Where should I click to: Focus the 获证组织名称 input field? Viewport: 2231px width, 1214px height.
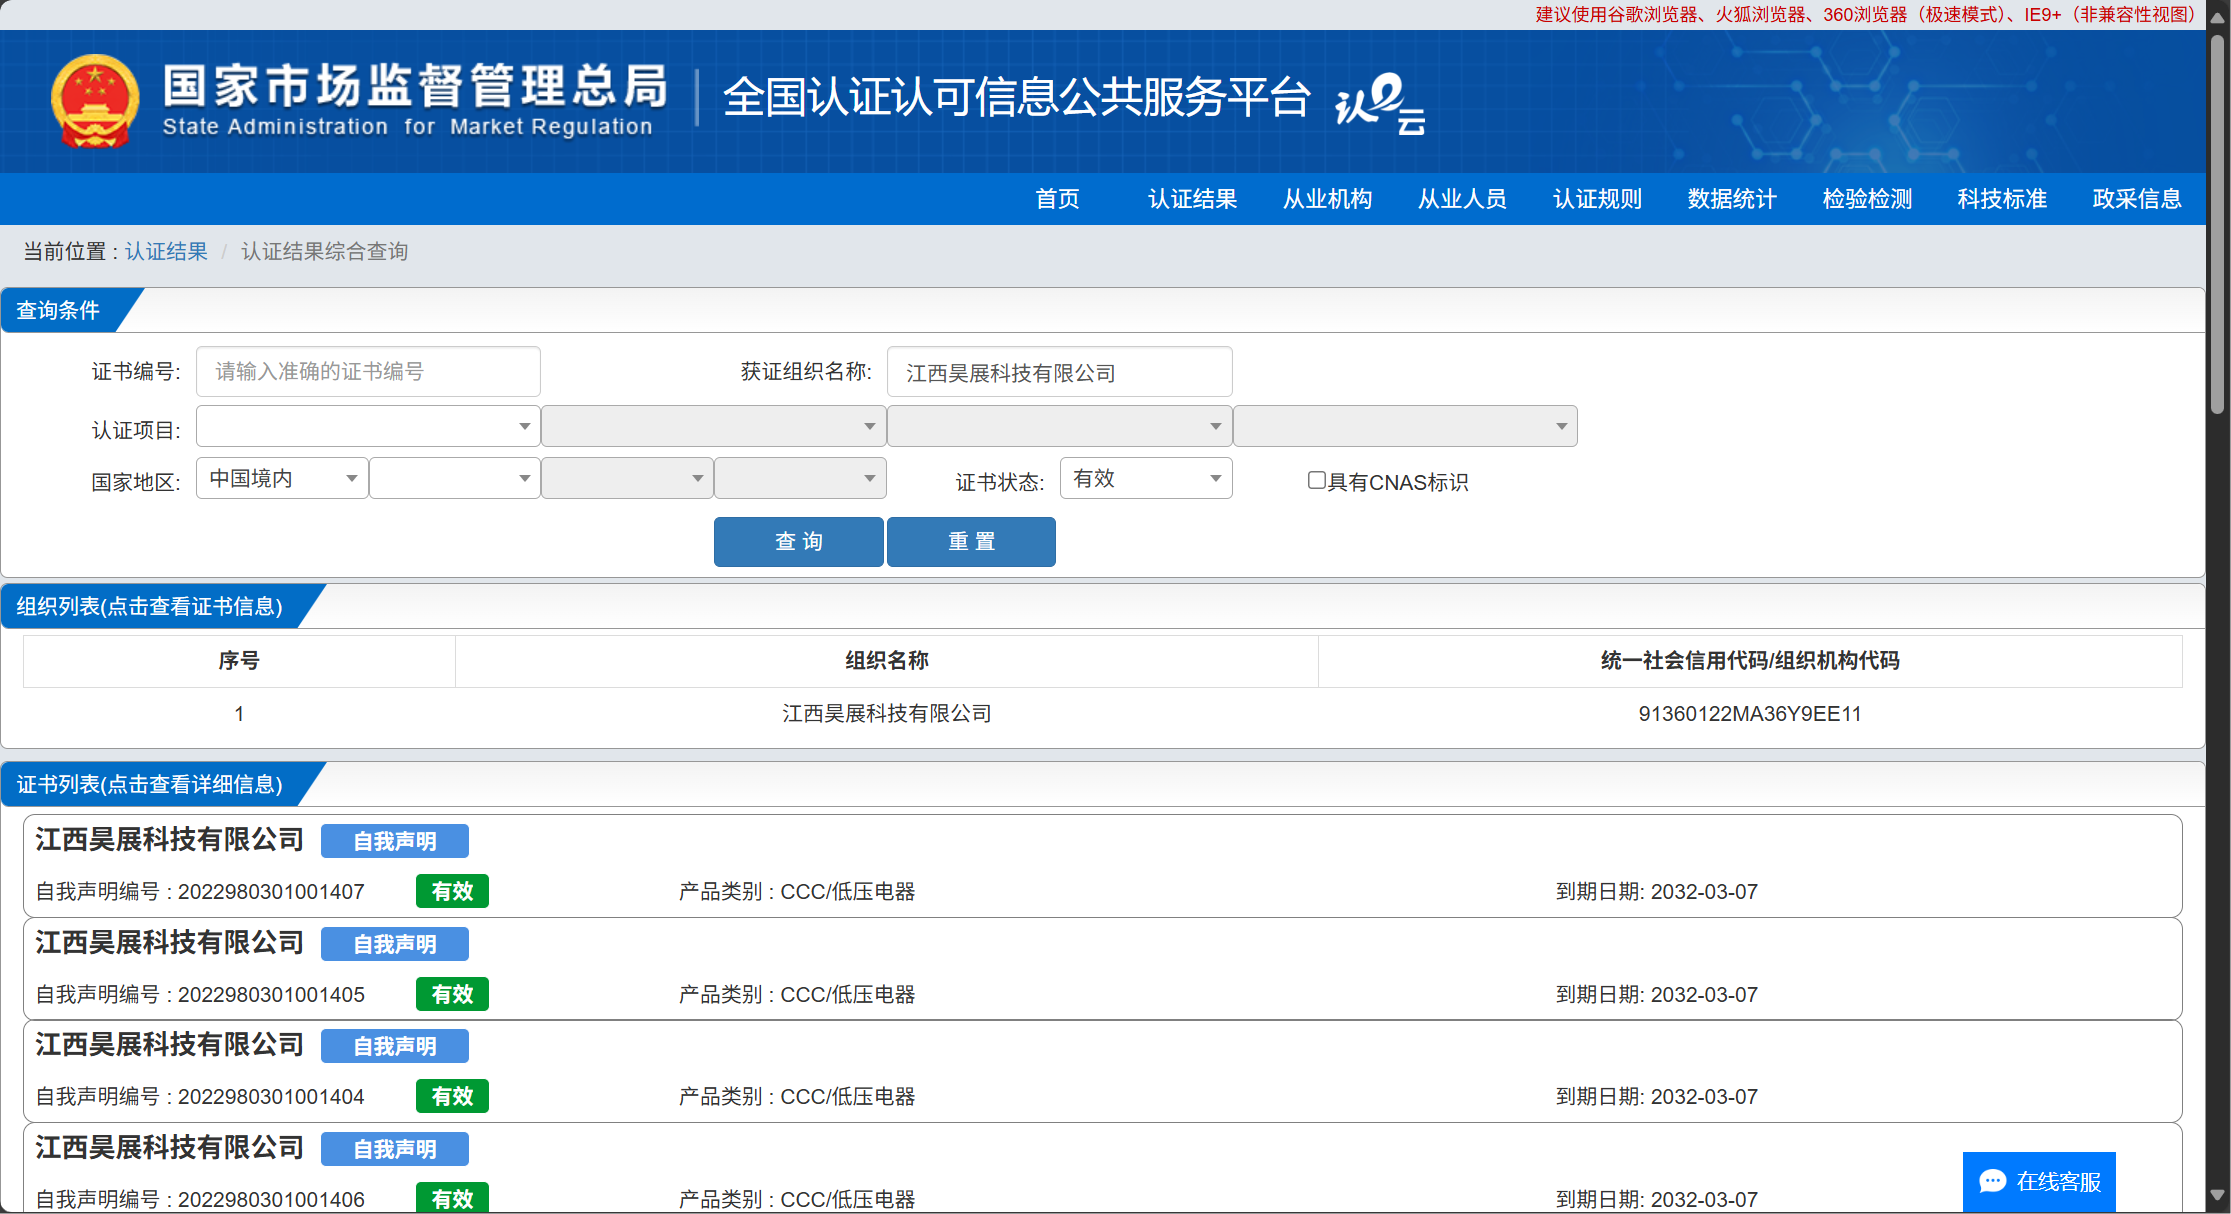tap(1059, 372)
